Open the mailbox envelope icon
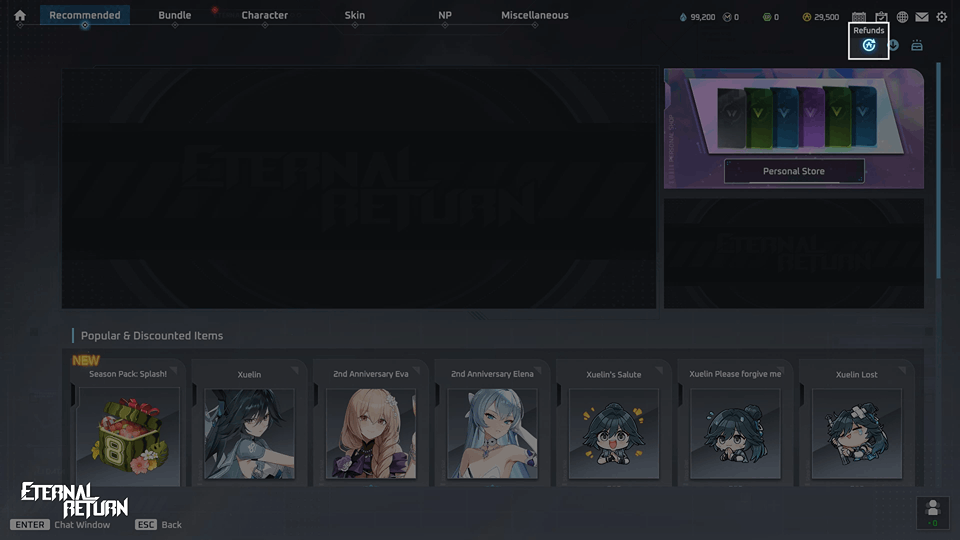The width and height of the screenshot is (960, 540). click(921, 17)
